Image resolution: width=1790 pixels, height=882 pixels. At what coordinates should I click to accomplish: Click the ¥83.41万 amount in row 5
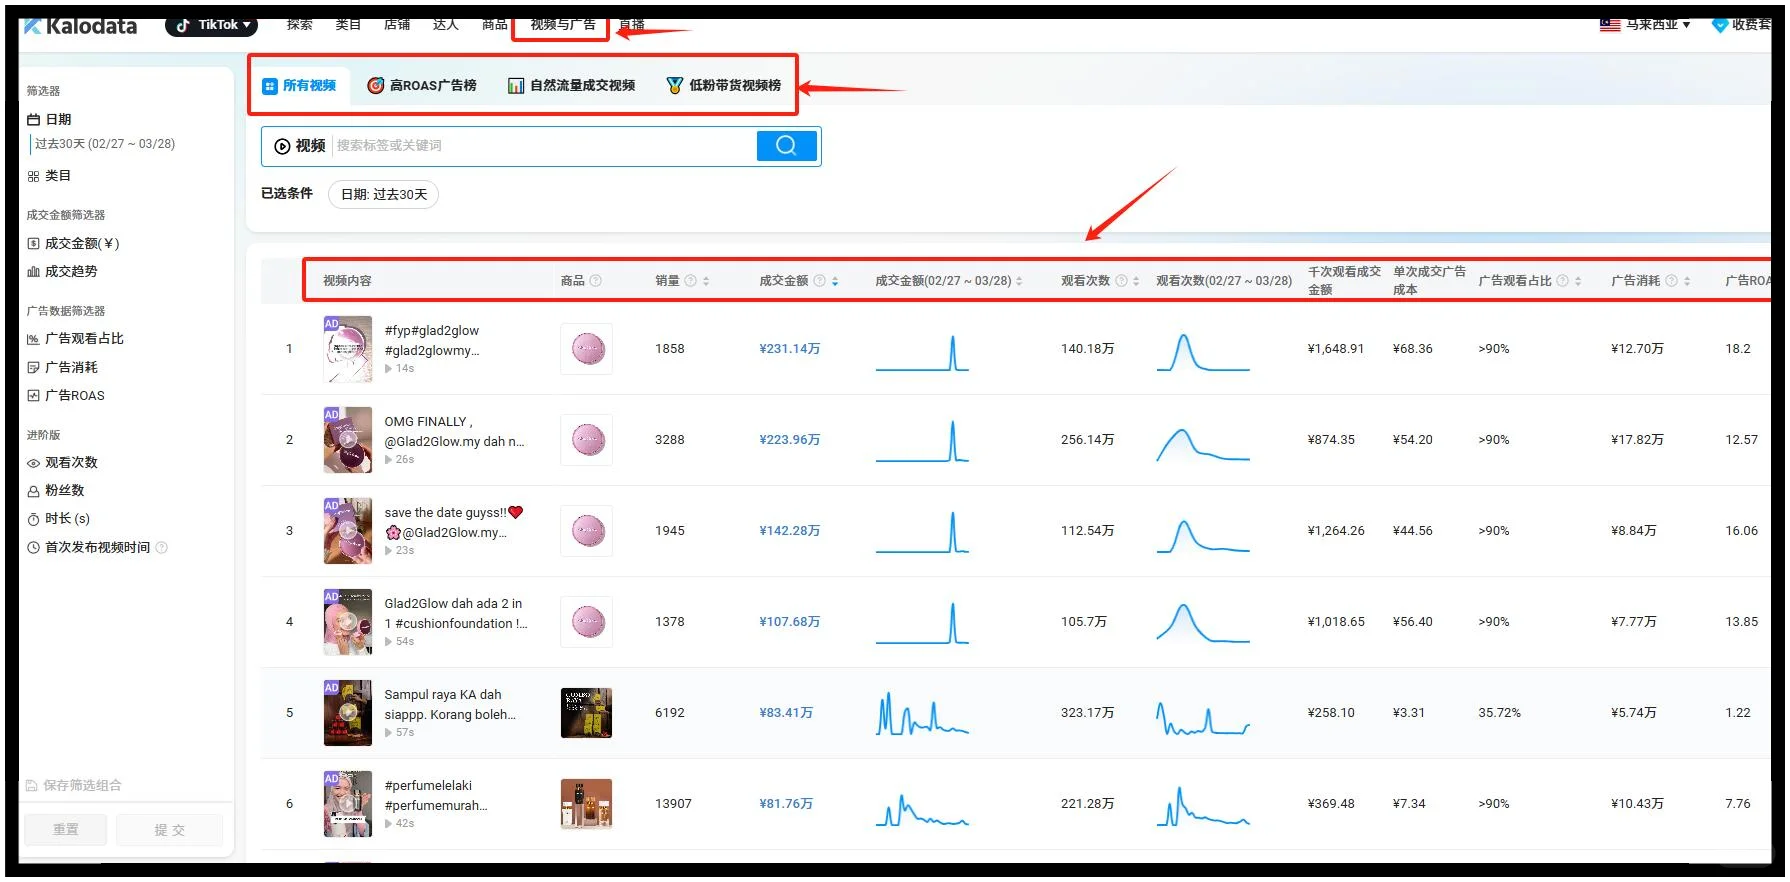(786, 713)
